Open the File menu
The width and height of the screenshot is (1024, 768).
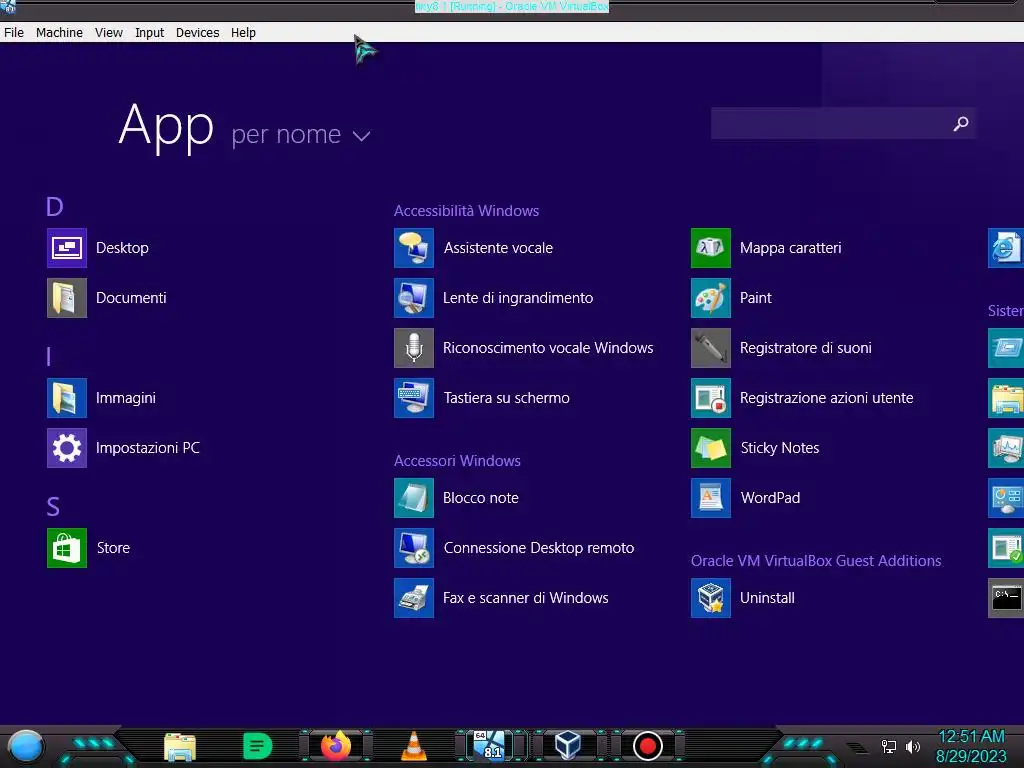[x=14, y=33]
